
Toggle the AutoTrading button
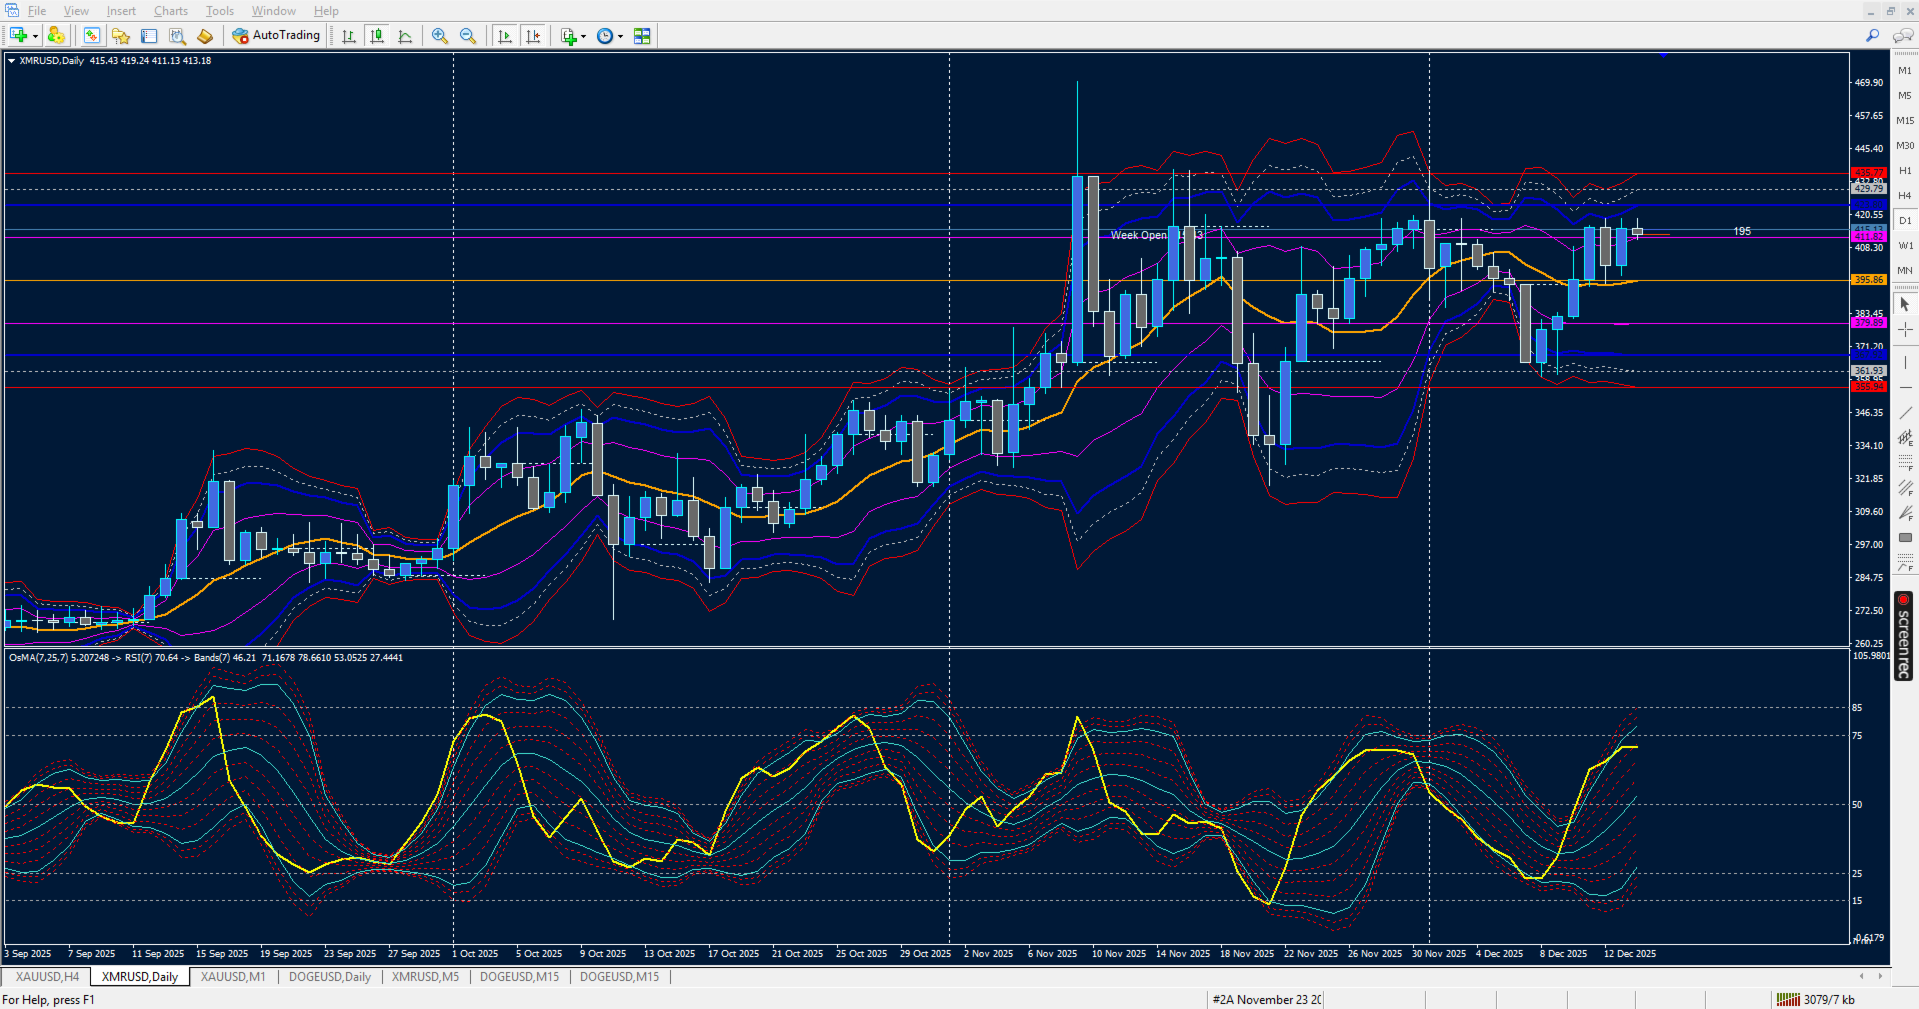(276, 36)
